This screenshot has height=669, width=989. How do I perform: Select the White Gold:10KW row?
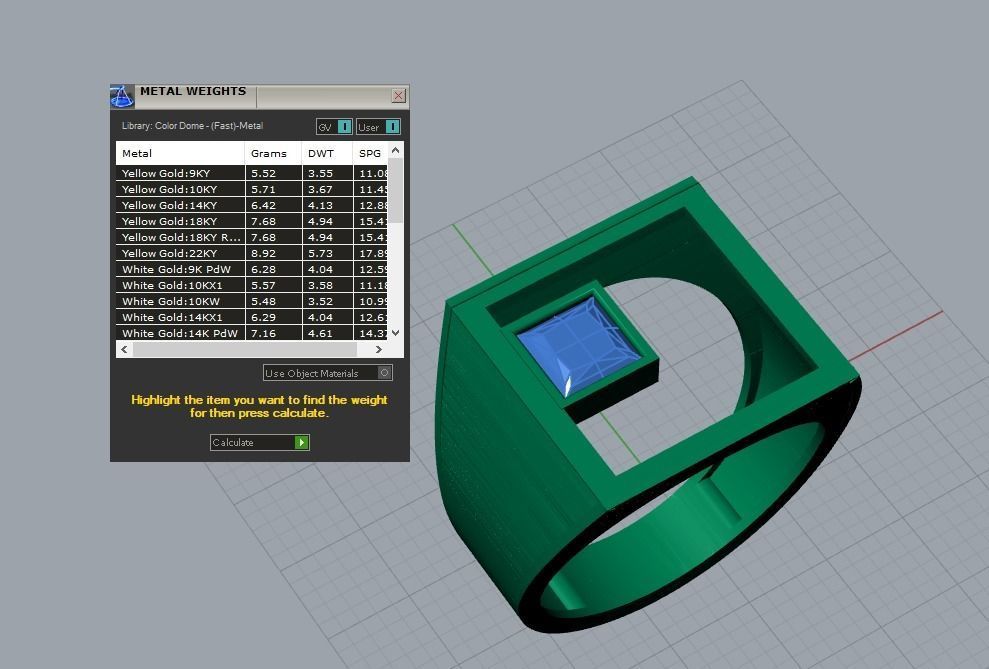click(x=251, y=301)
